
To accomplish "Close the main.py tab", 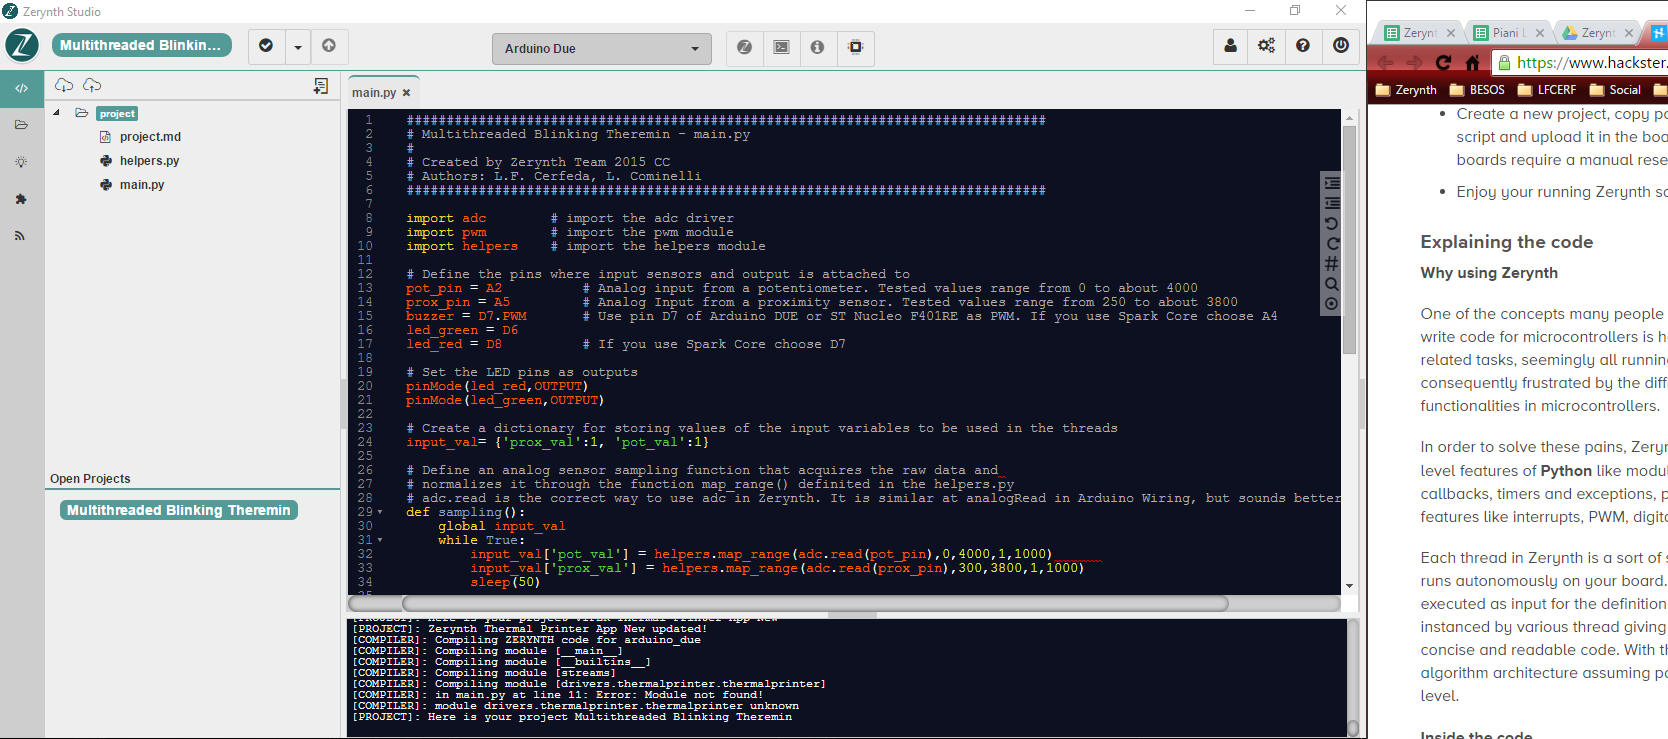I will [x=406, y=93].
